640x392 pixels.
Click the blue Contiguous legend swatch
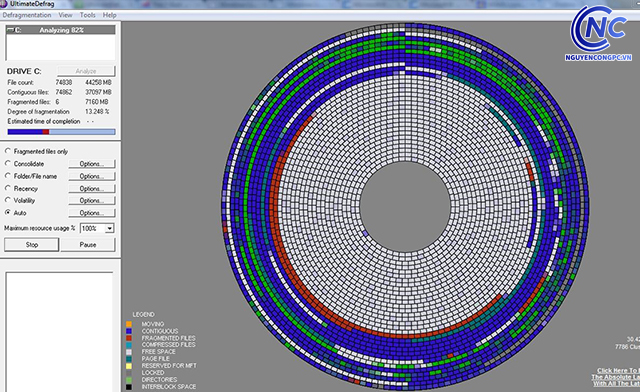[129, 331]
